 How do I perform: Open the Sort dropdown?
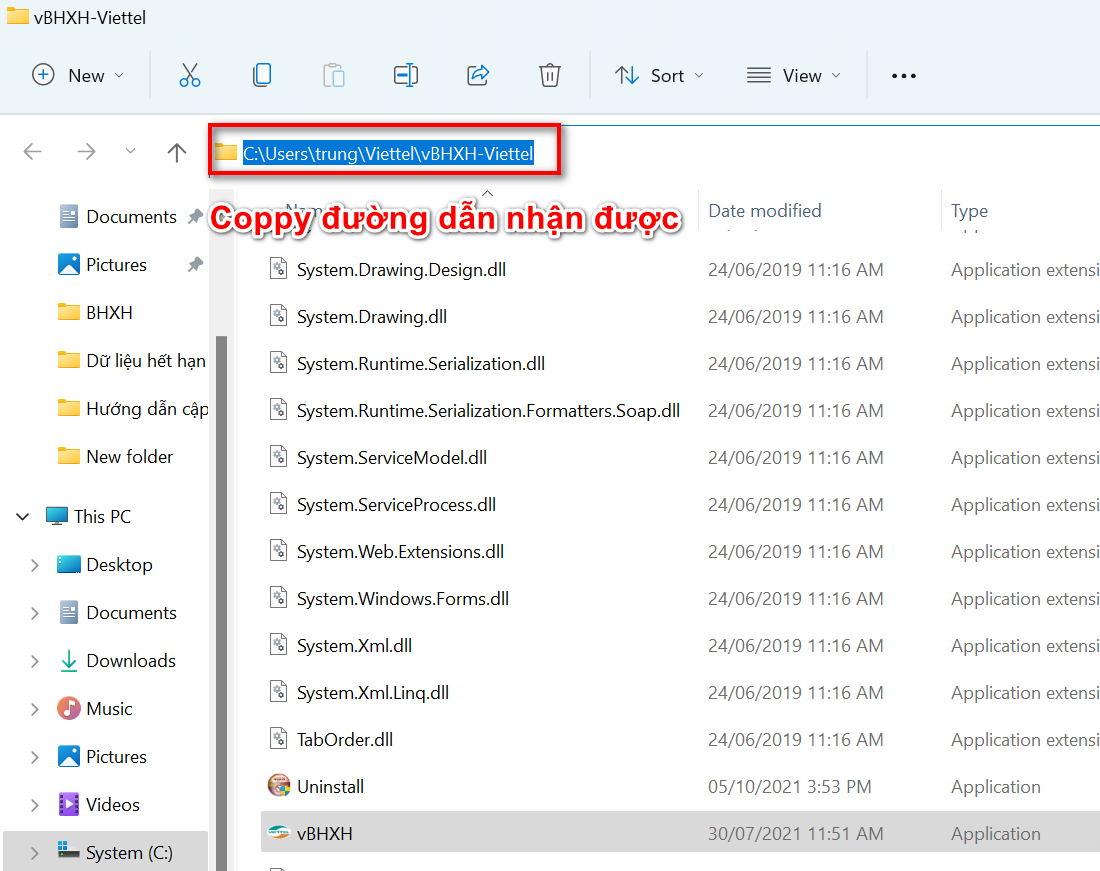pos(659,75)
